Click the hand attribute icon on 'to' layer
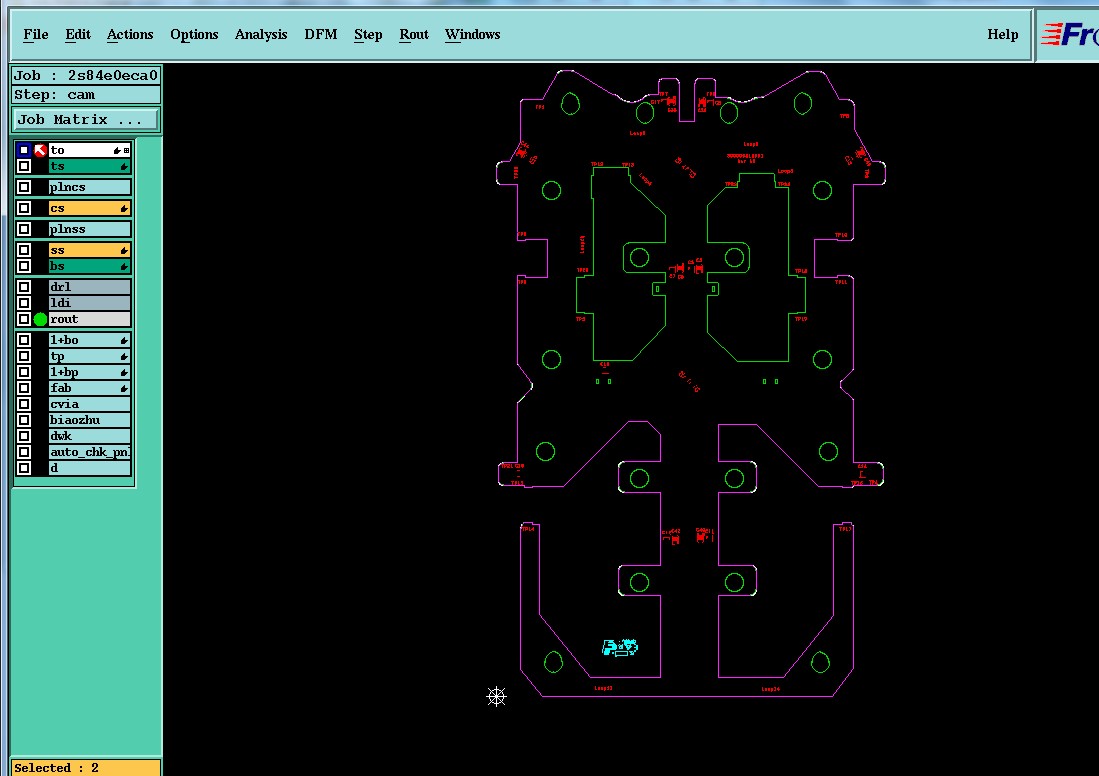Screen dimensions: 1099x776 117,150
